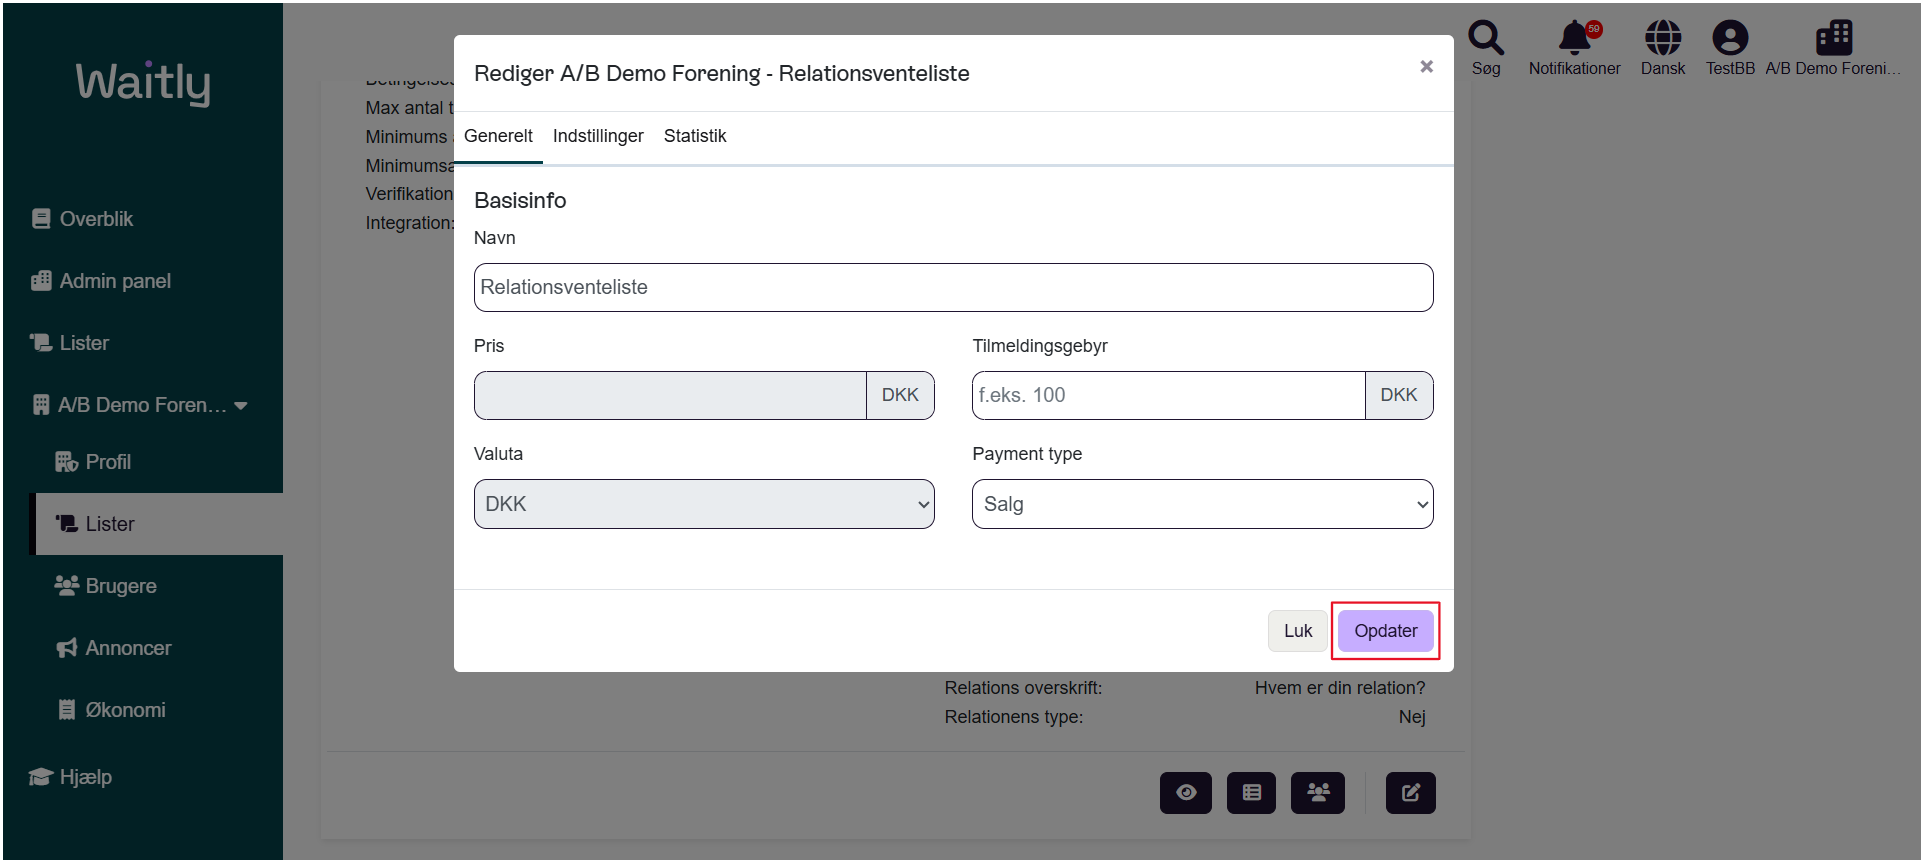
Task: Switch to the Generelt tab
Action: click(x=498, y=136)
